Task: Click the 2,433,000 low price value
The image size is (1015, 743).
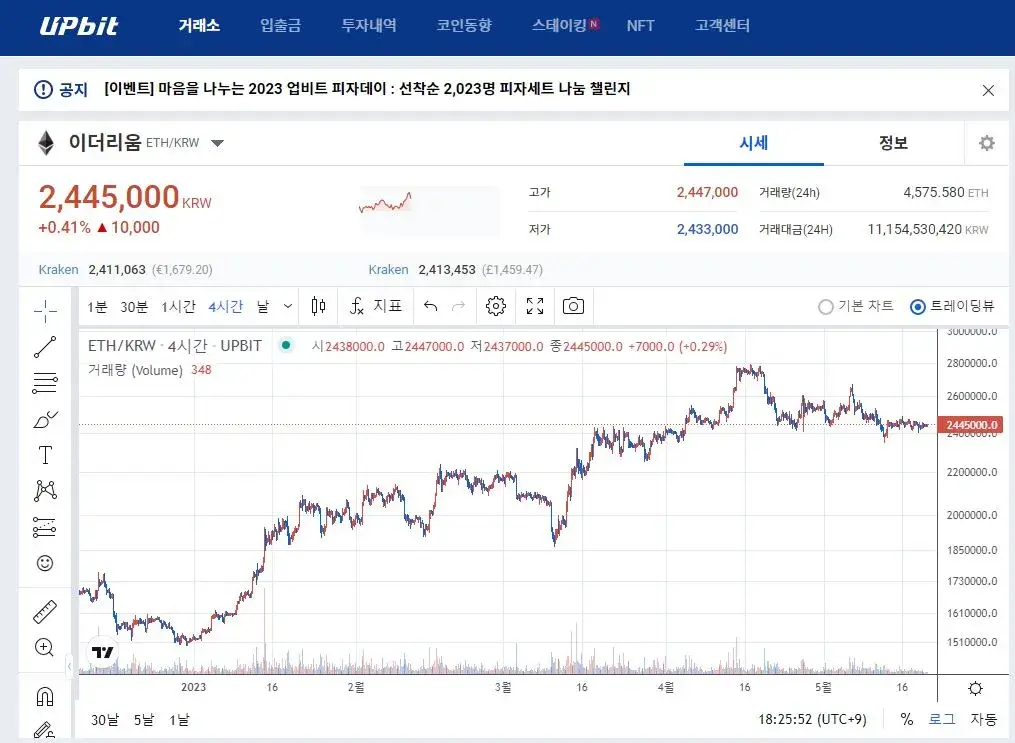Action: click(707, 229)
